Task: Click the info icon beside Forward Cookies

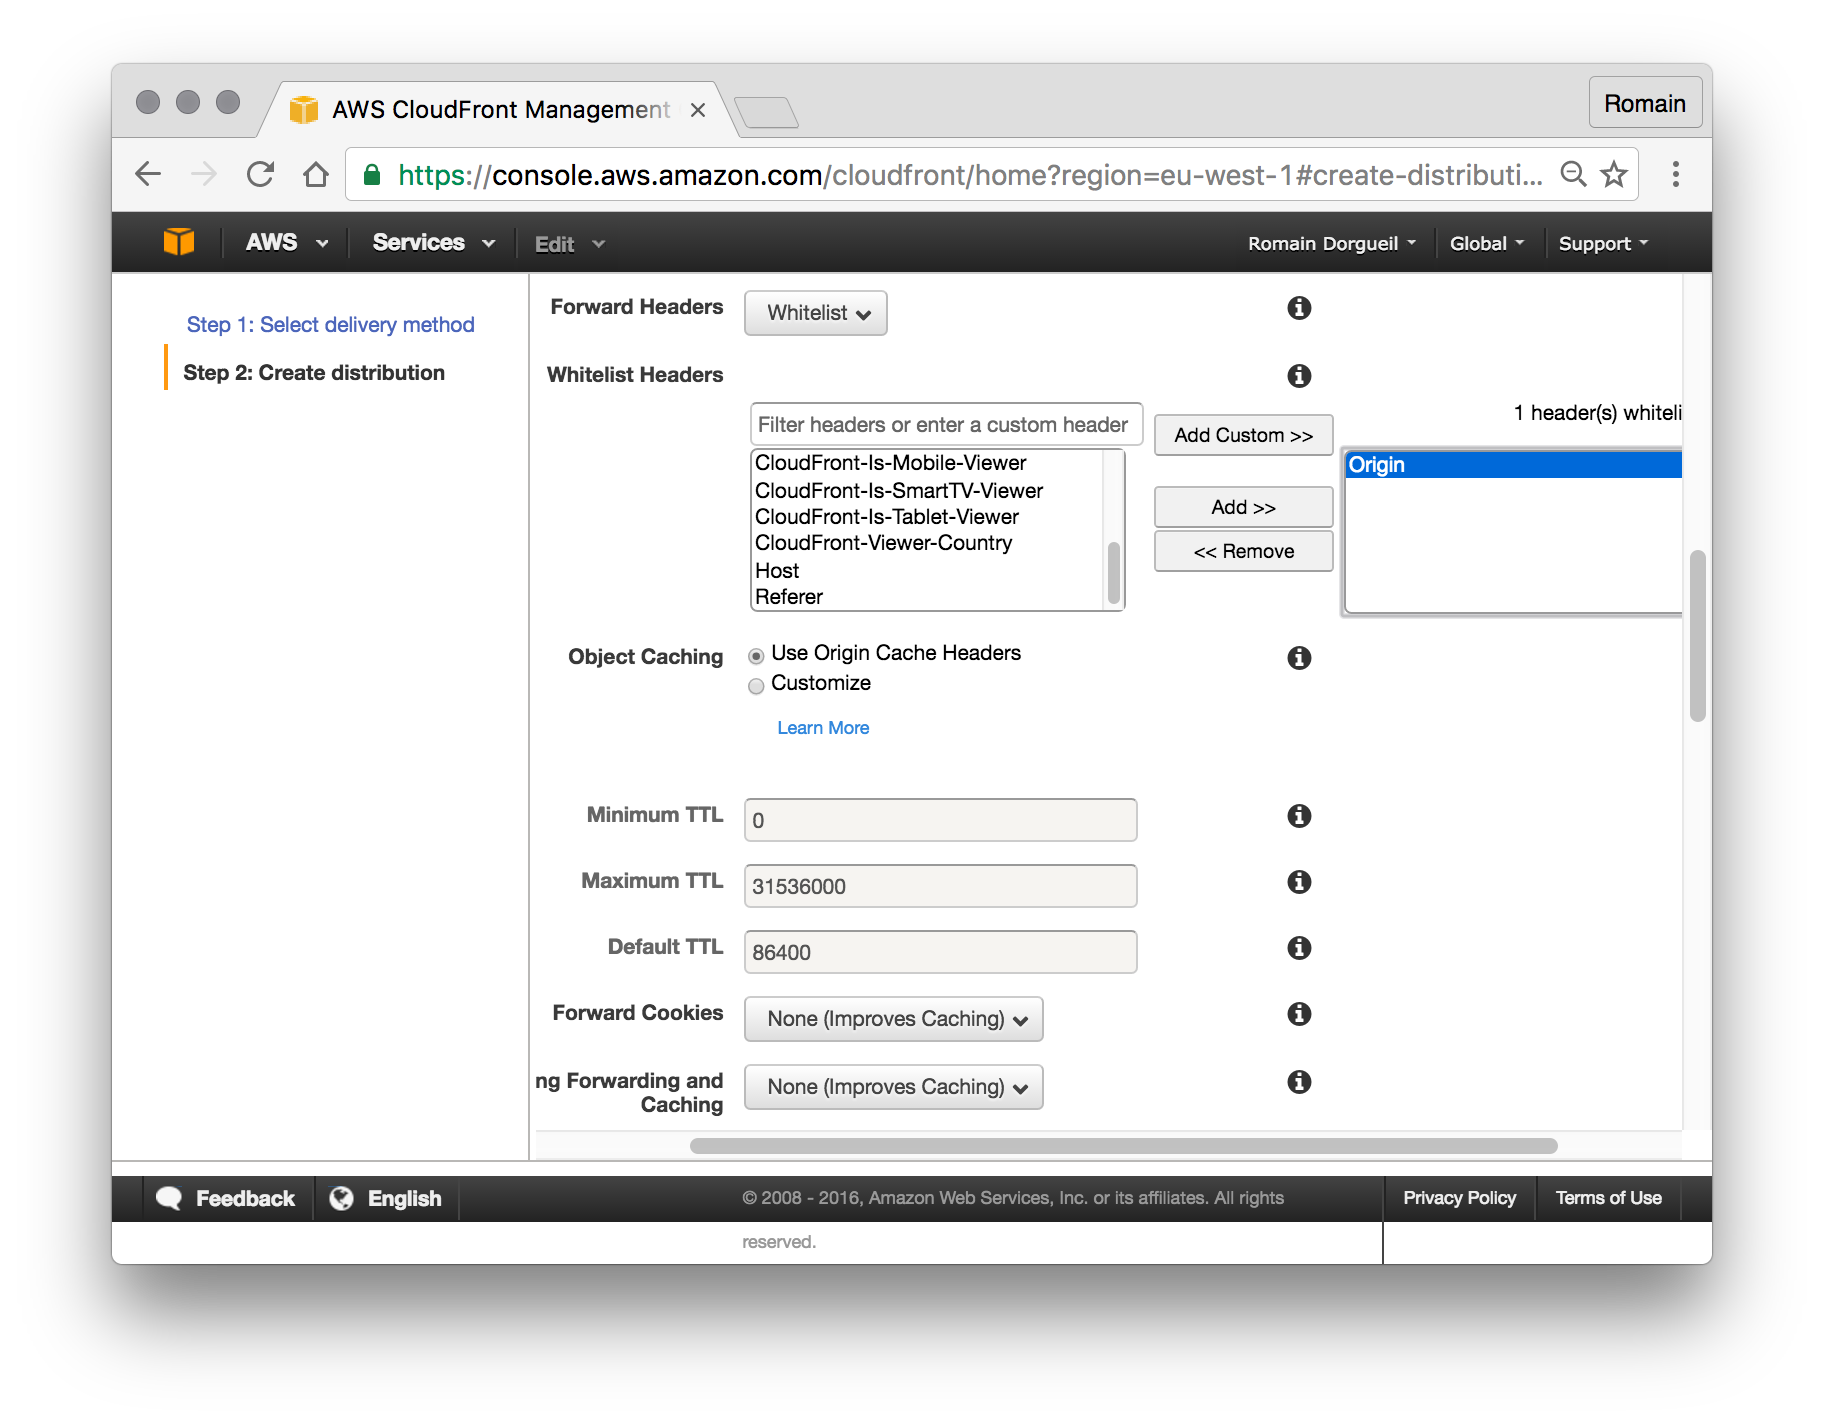Action: (x=1298, y=1014)
